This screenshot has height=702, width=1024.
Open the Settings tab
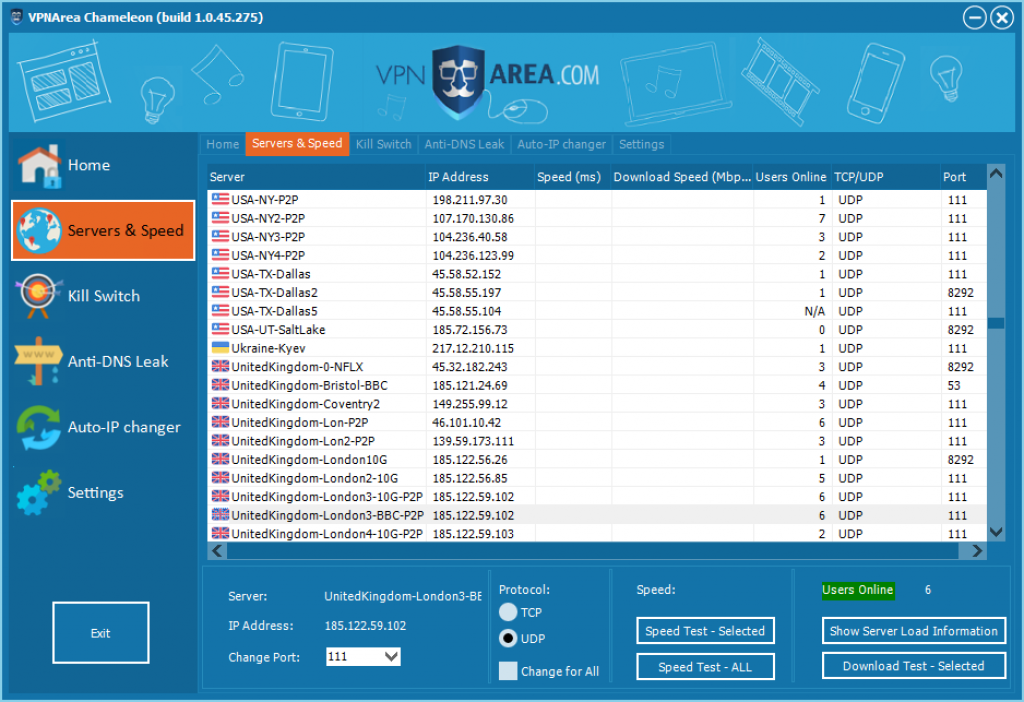click(641, 144)
